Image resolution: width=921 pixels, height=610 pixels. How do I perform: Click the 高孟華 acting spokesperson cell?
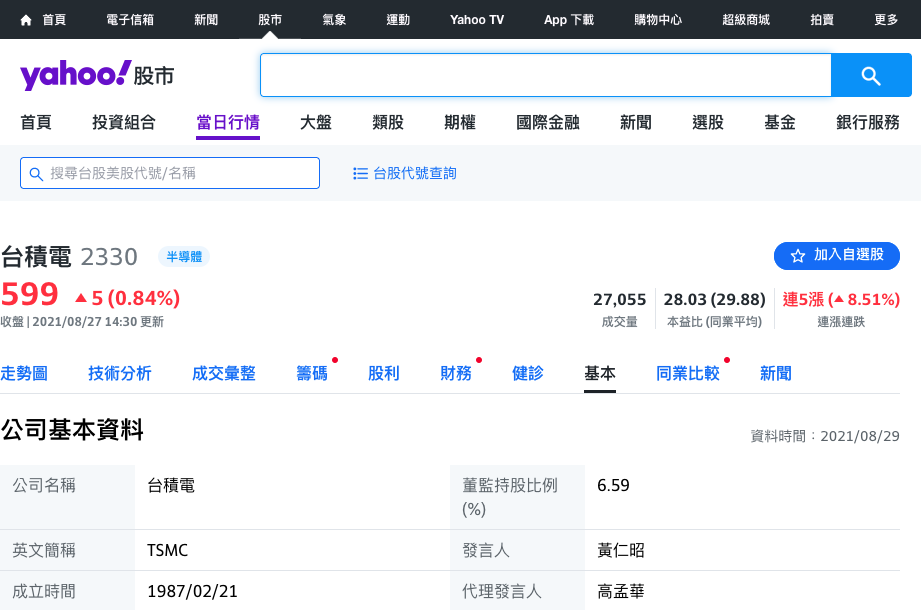[x=621, y=591]
